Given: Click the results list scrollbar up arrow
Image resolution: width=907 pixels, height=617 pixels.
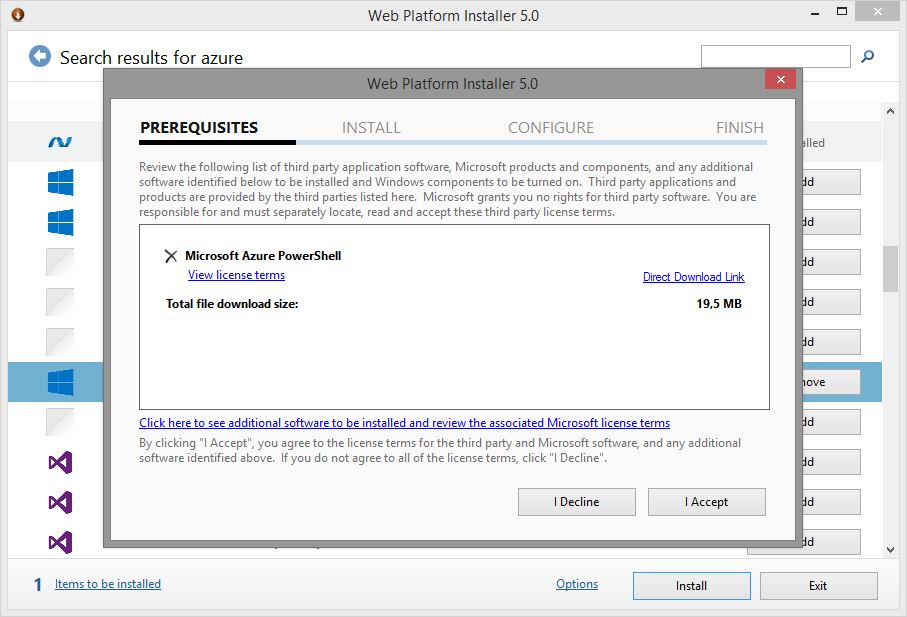Looking at the screenshot, I should (x=890, y=111).
